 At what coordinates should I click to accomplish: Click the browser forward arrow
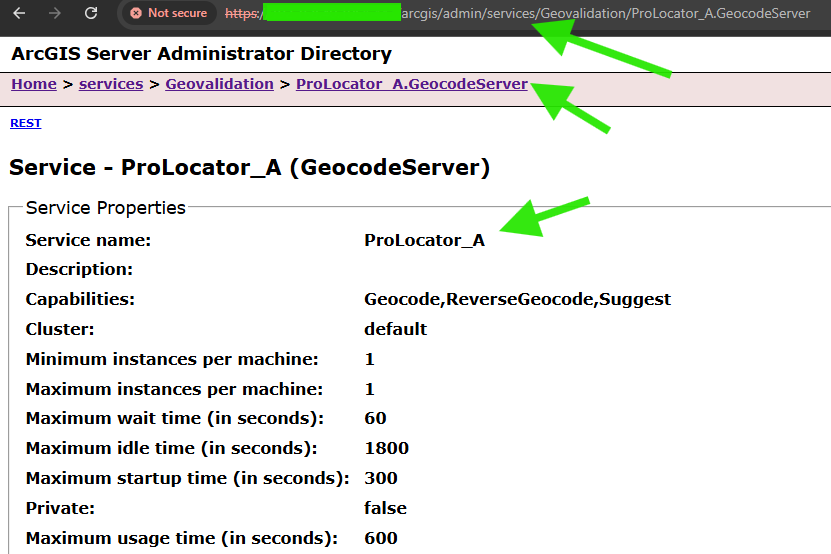(56, 14)
